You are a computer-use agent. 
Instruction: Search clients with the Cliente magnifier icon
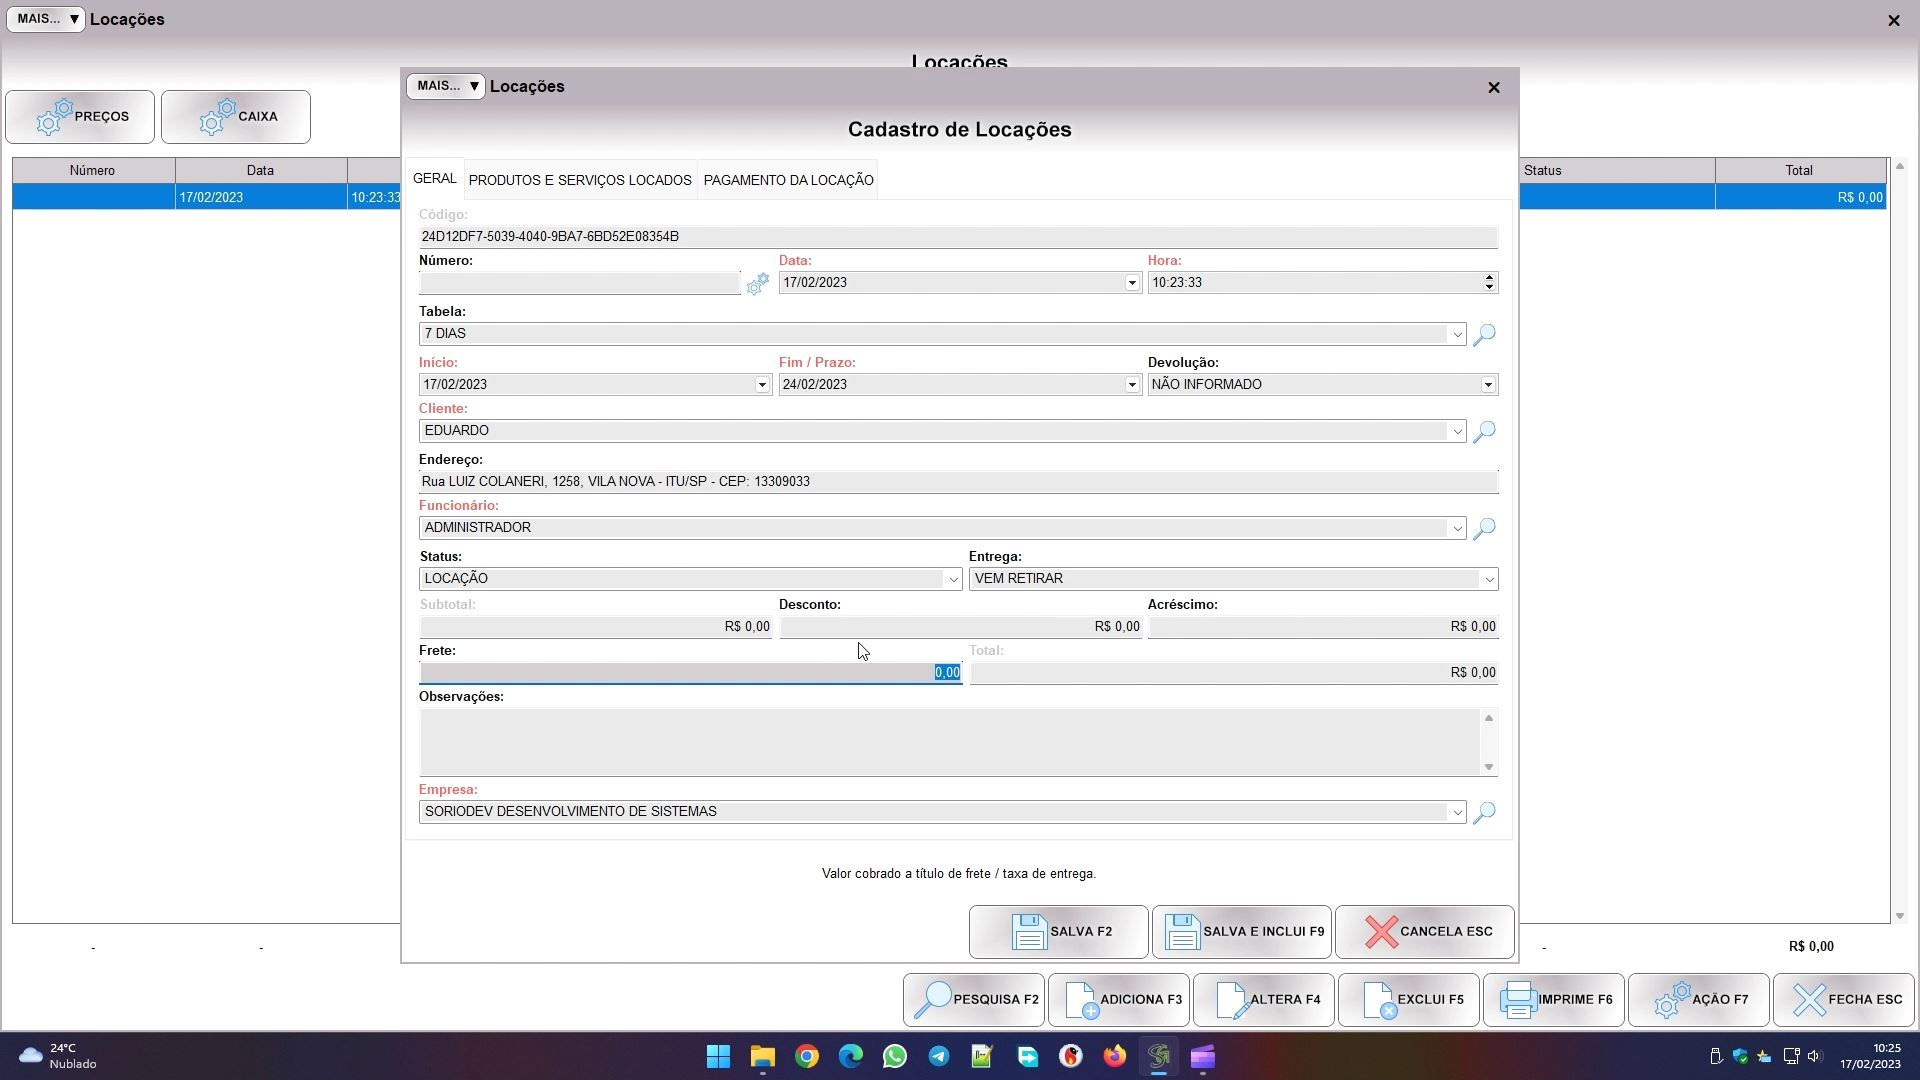click(1484, 431)
